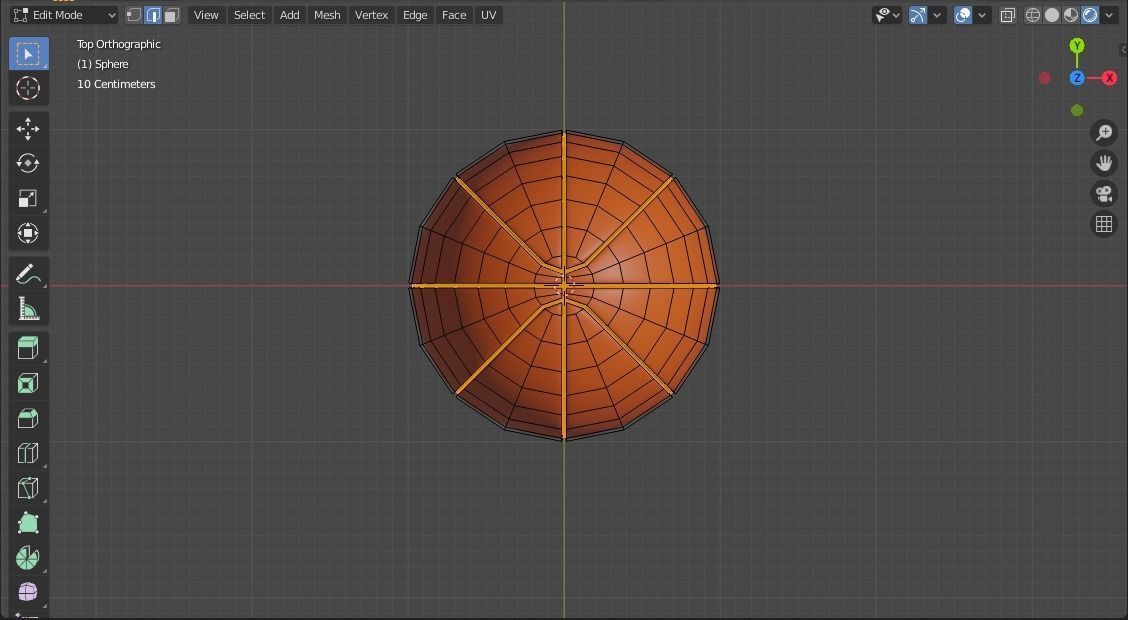Open the Select menu
The height and width of the screenshot is (620, 1128).
[249, 15]
